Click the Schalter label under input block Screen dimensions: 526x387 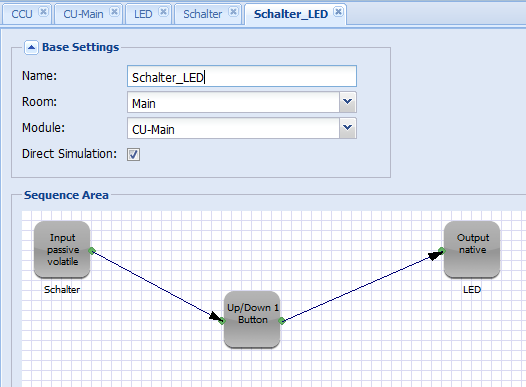(62, 289)
